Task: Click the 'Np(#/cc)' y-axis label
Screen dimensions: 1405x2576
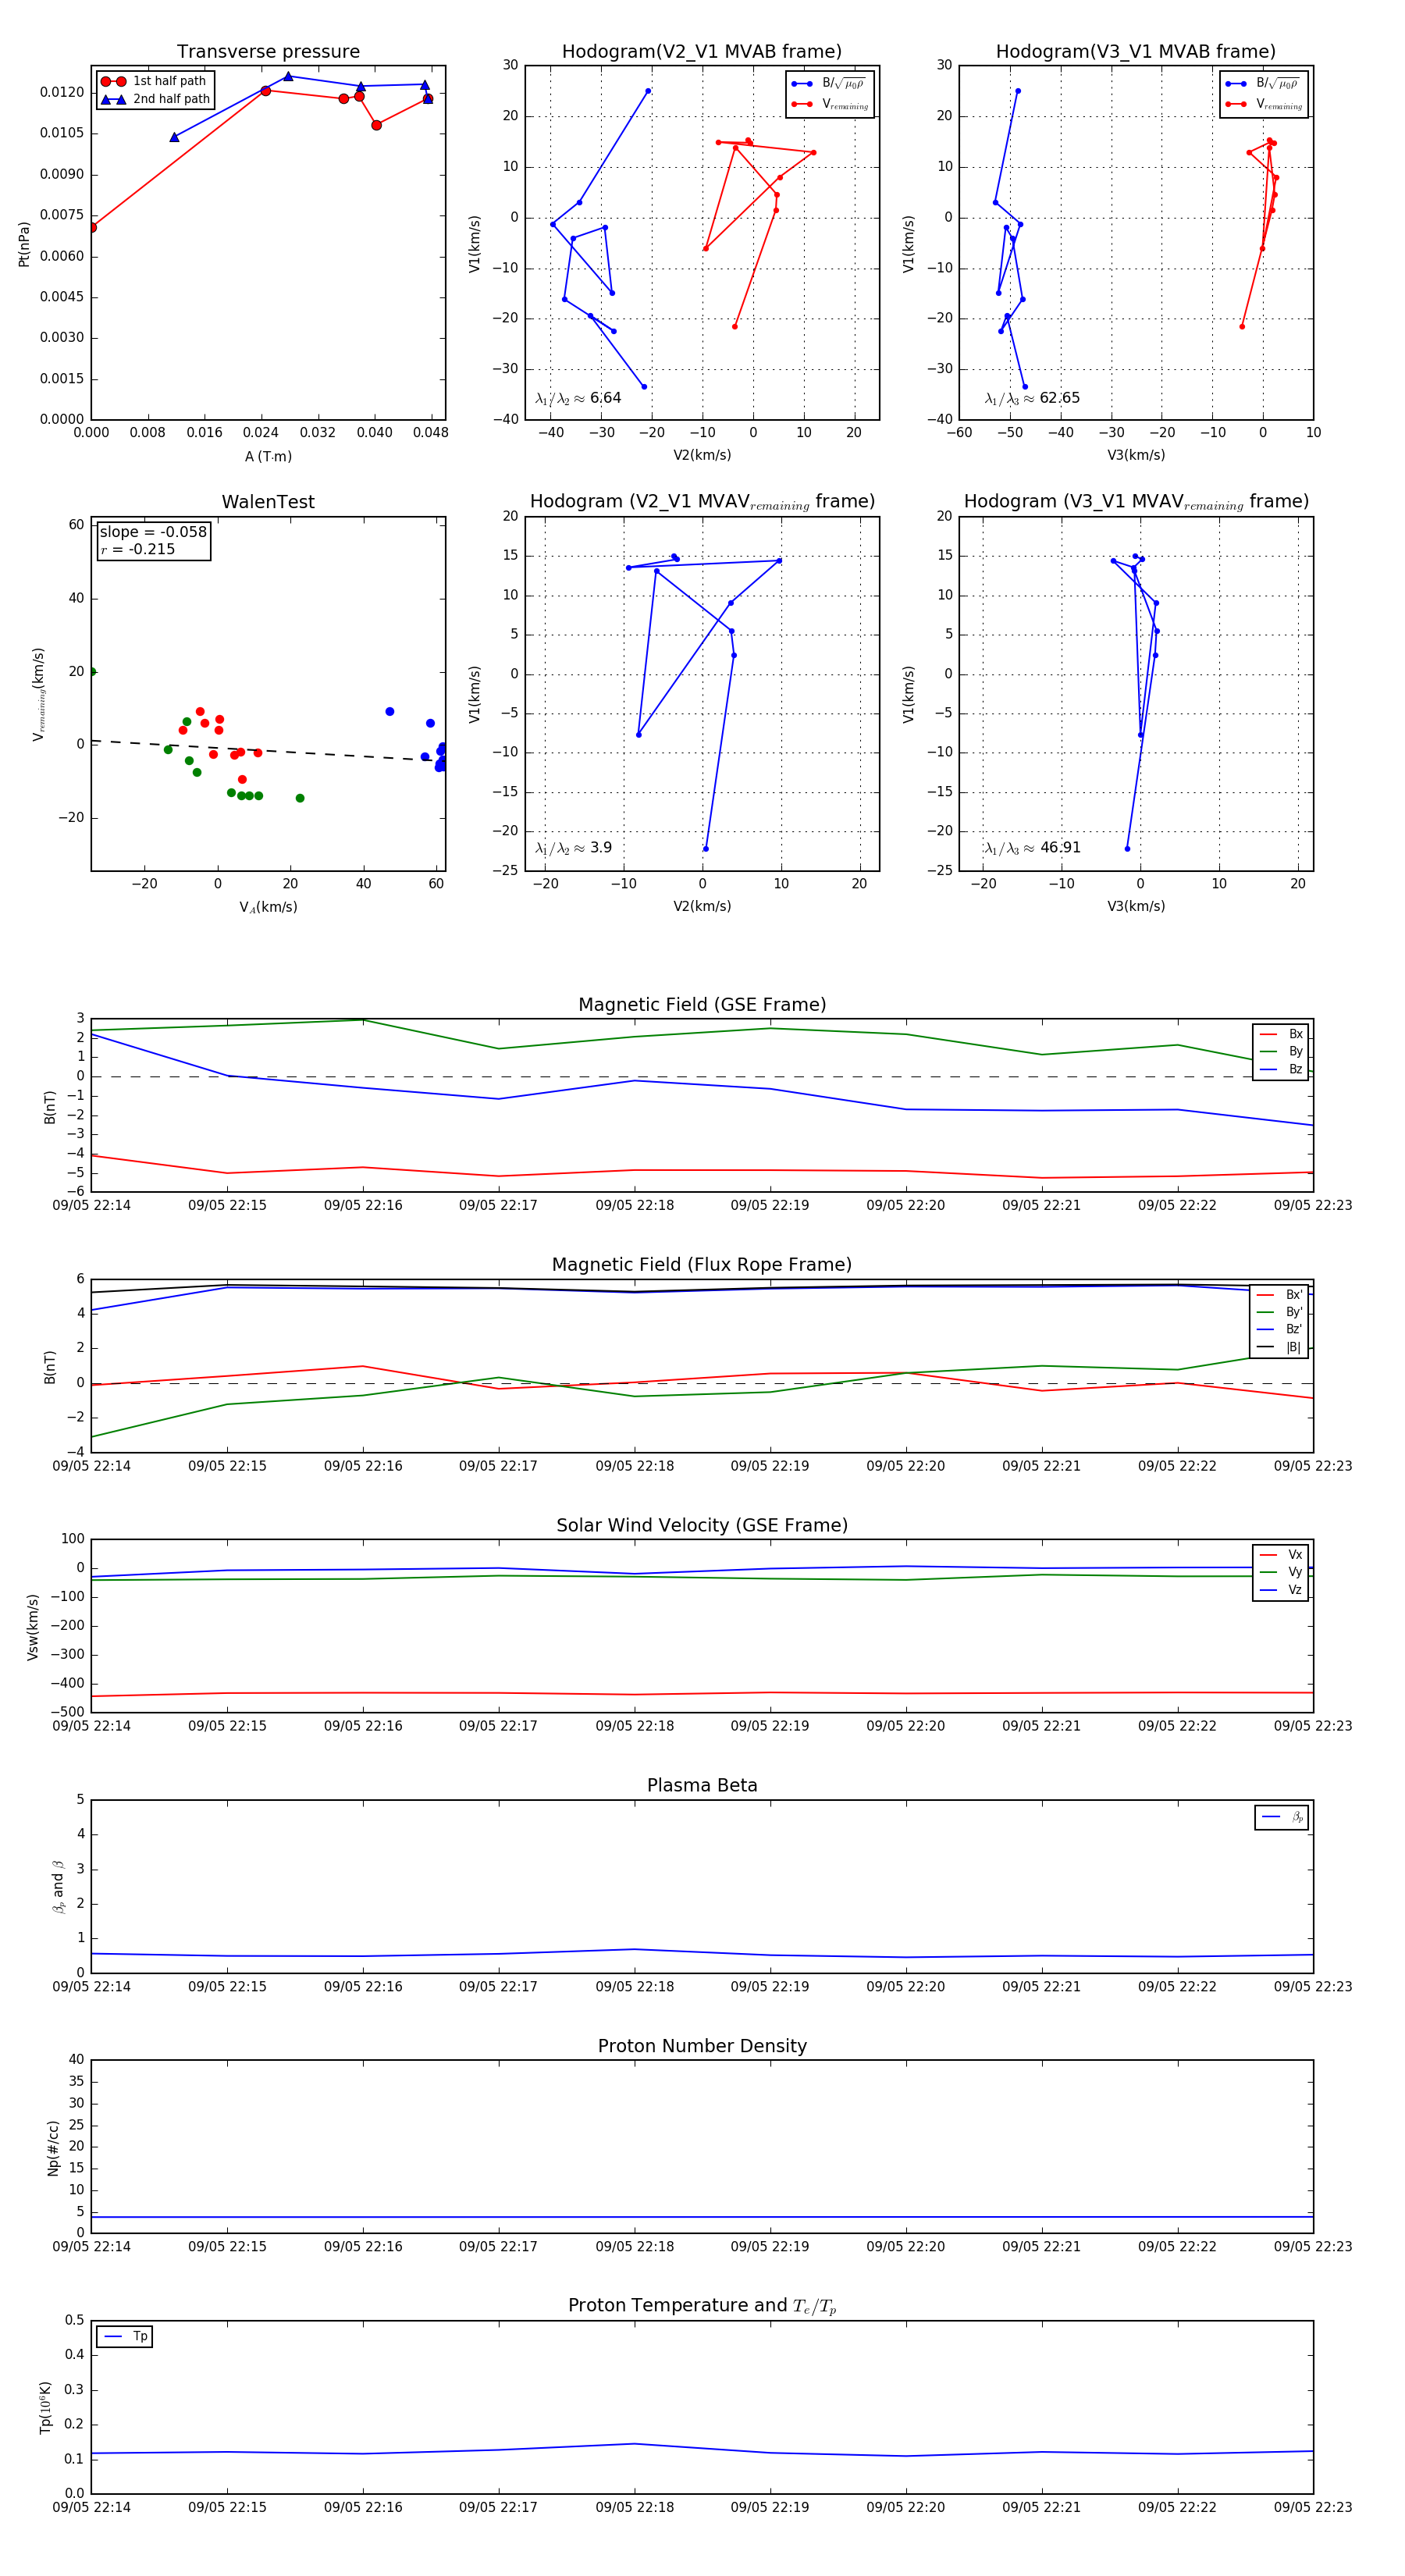Action: tap(53, 2147)
